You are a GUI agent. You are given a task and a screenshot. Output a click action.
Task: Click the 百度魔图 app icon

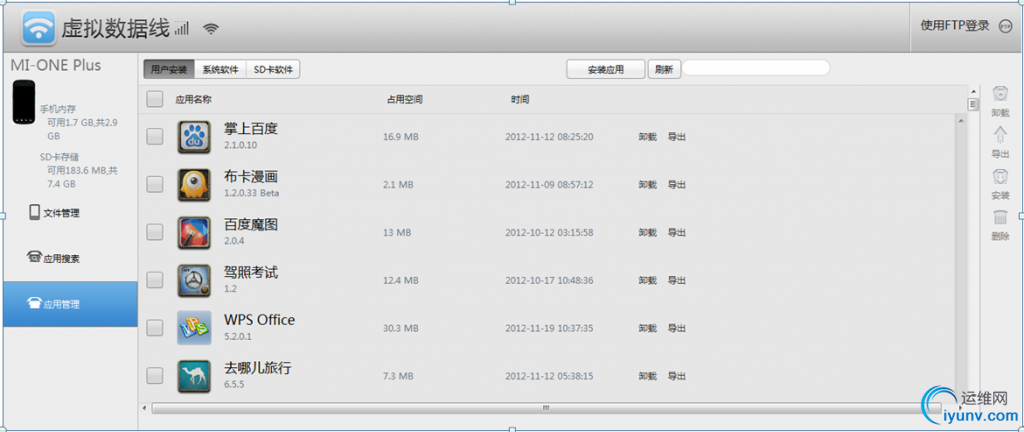click(194, 232)
